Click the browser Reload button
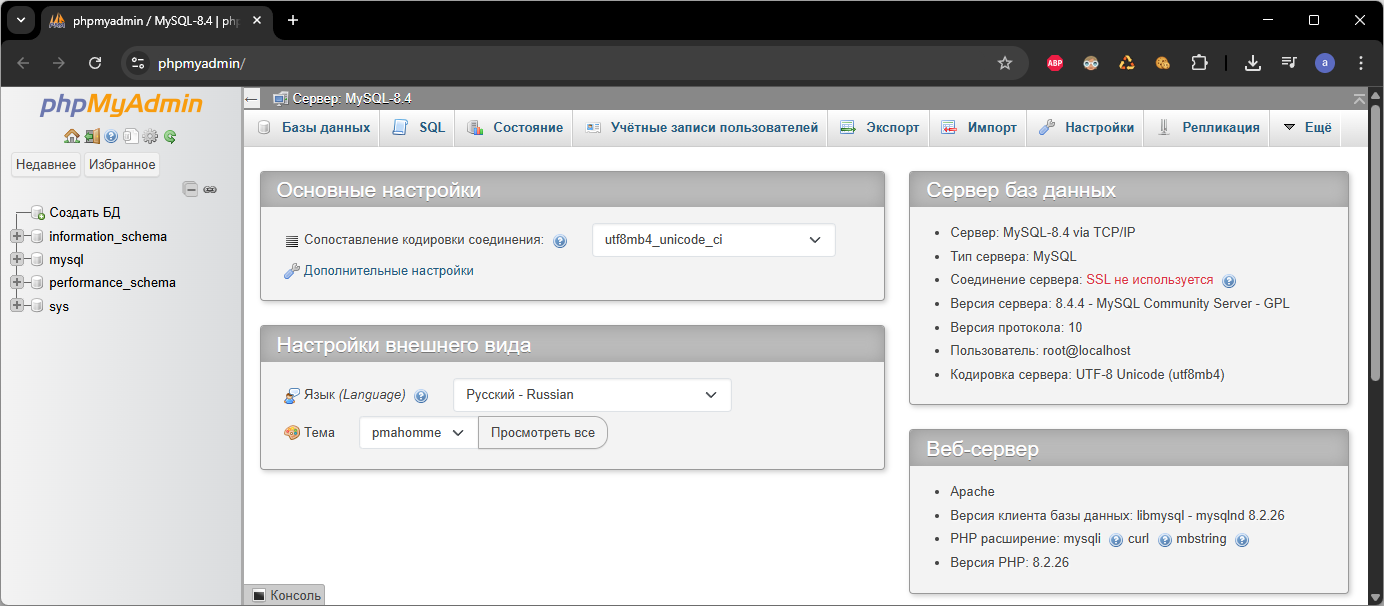 (95, 63)
